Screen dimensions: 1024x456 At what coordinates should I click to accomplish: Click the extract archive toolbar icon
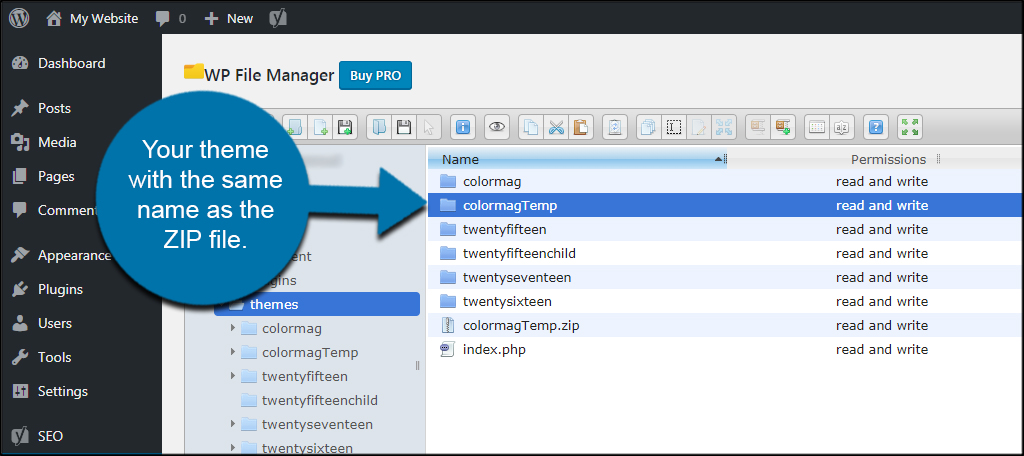click(758, 127)
